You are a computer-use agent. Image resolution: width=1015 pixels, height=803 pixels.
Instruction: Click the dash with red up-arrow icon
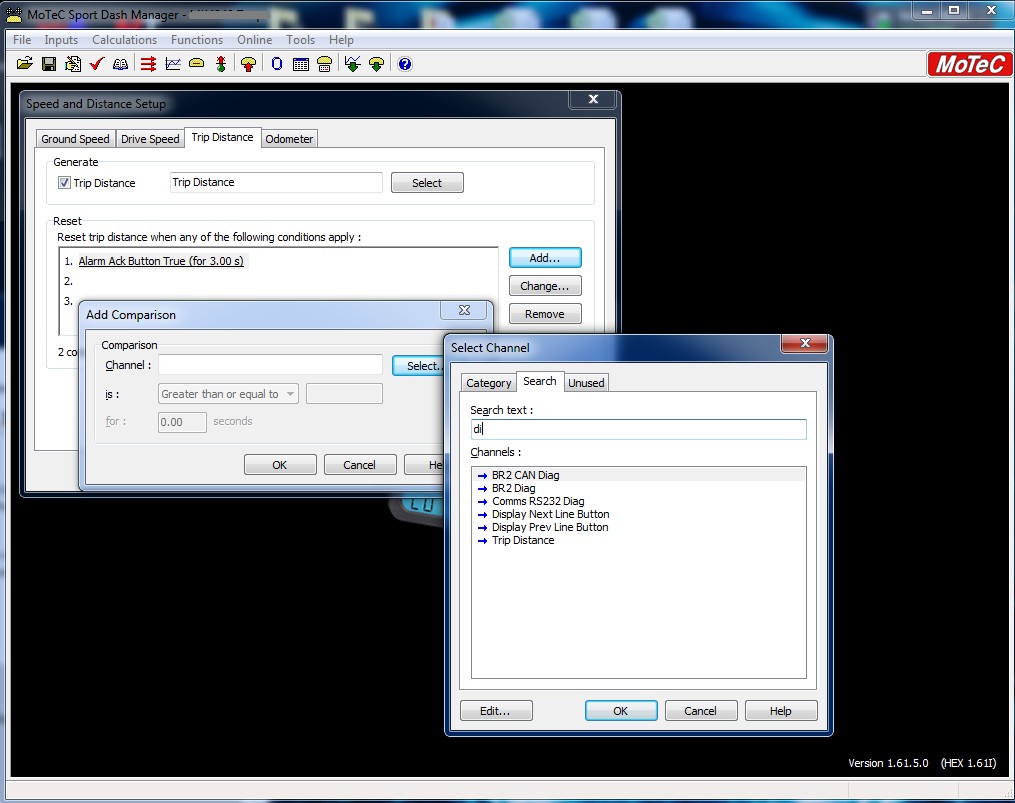(x=248, y=63)
